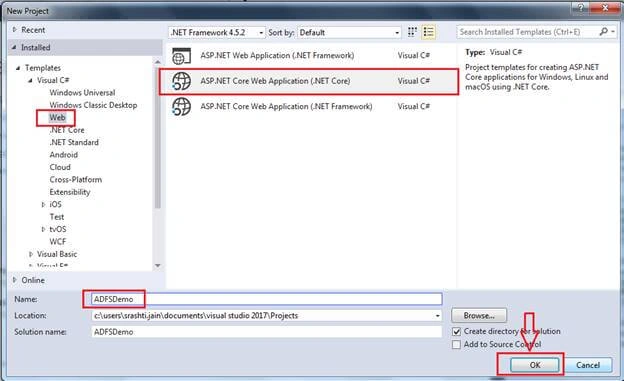This screenshot has height=381, width=624.
Task: Select the .NET Core category
Action: 67,130
